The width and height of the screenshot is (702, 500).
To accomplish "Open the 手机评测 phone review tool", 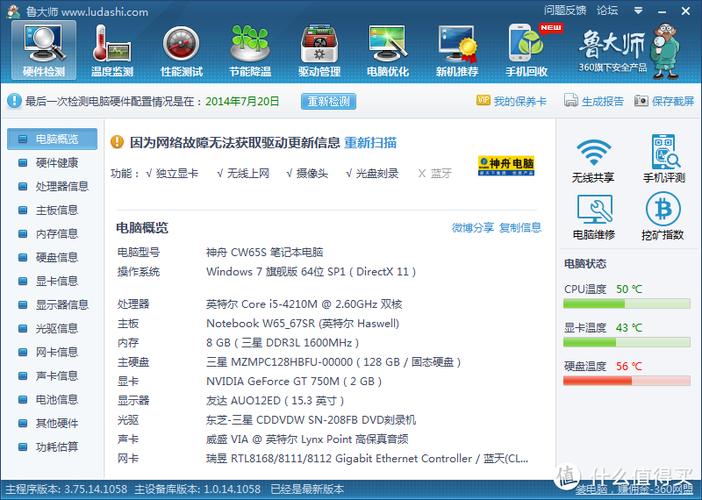I will (x=664, y=158).
